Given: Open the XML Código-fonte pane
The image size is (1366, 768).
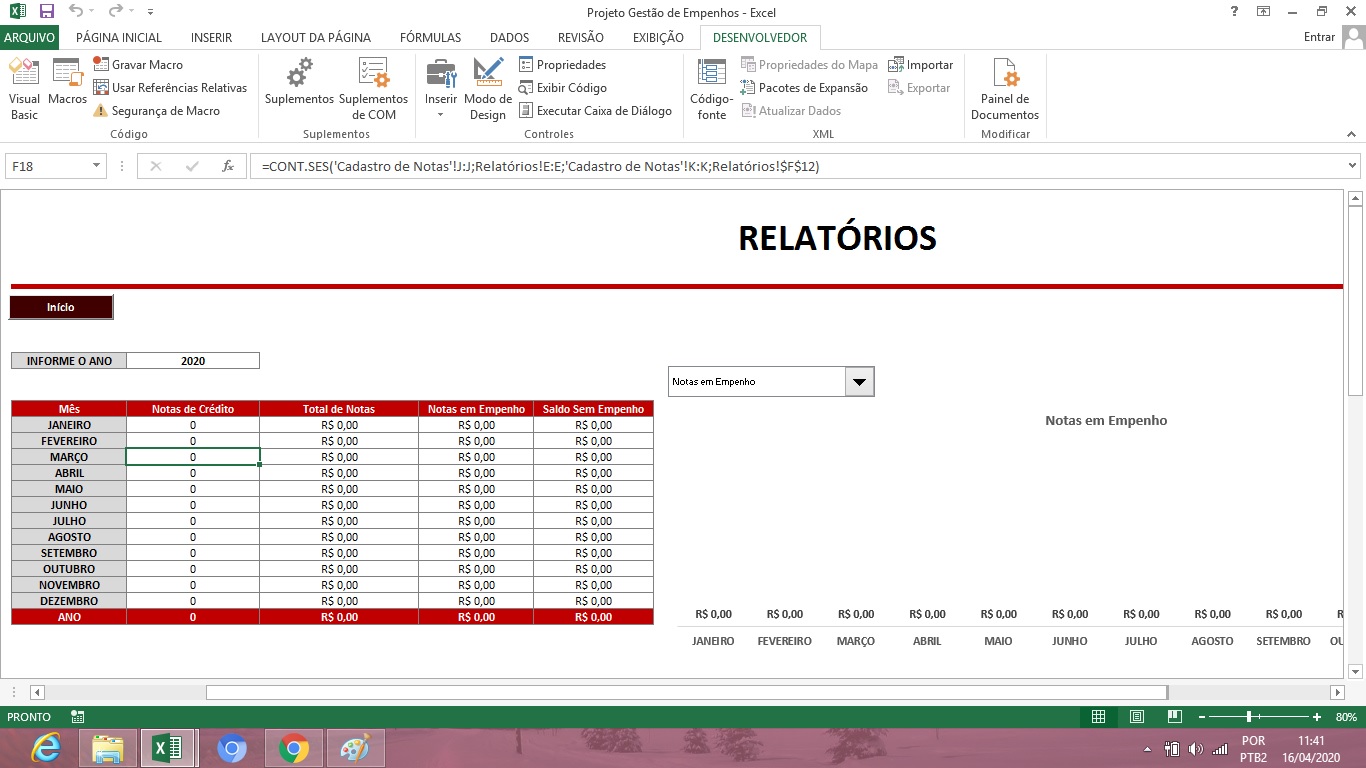Looking at the screenshot, I should click(x=712, y=89).
